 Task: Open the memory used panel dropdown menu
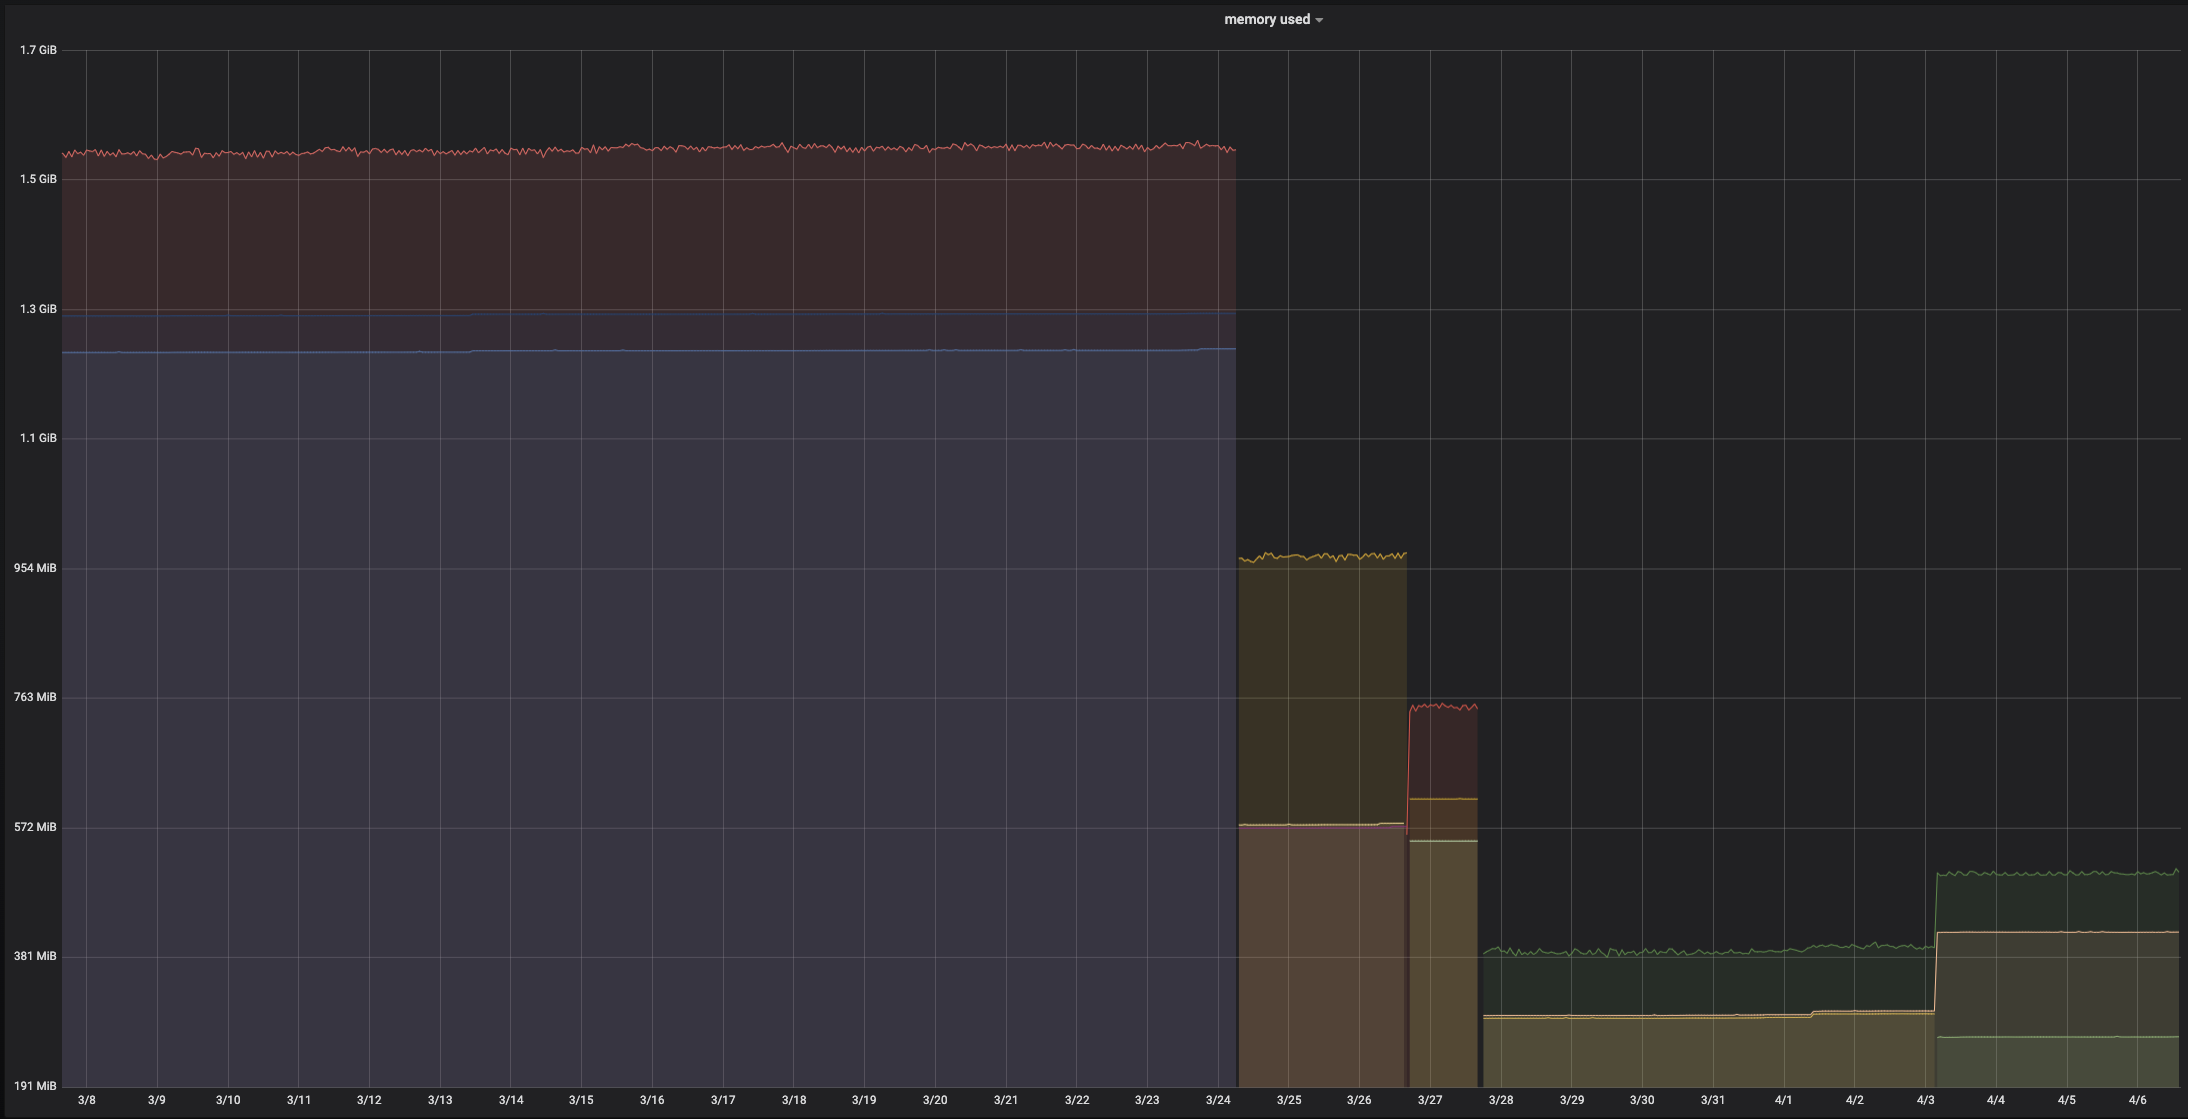(1320, 19)
